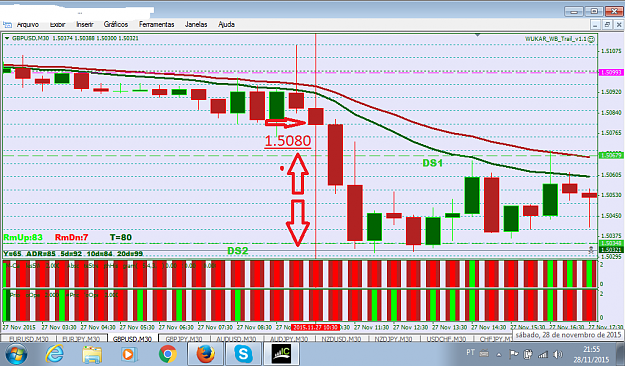The width and height of the screenshot is (625, 366).
Task: Open the Janelas menu
Action: coord(196,25)
